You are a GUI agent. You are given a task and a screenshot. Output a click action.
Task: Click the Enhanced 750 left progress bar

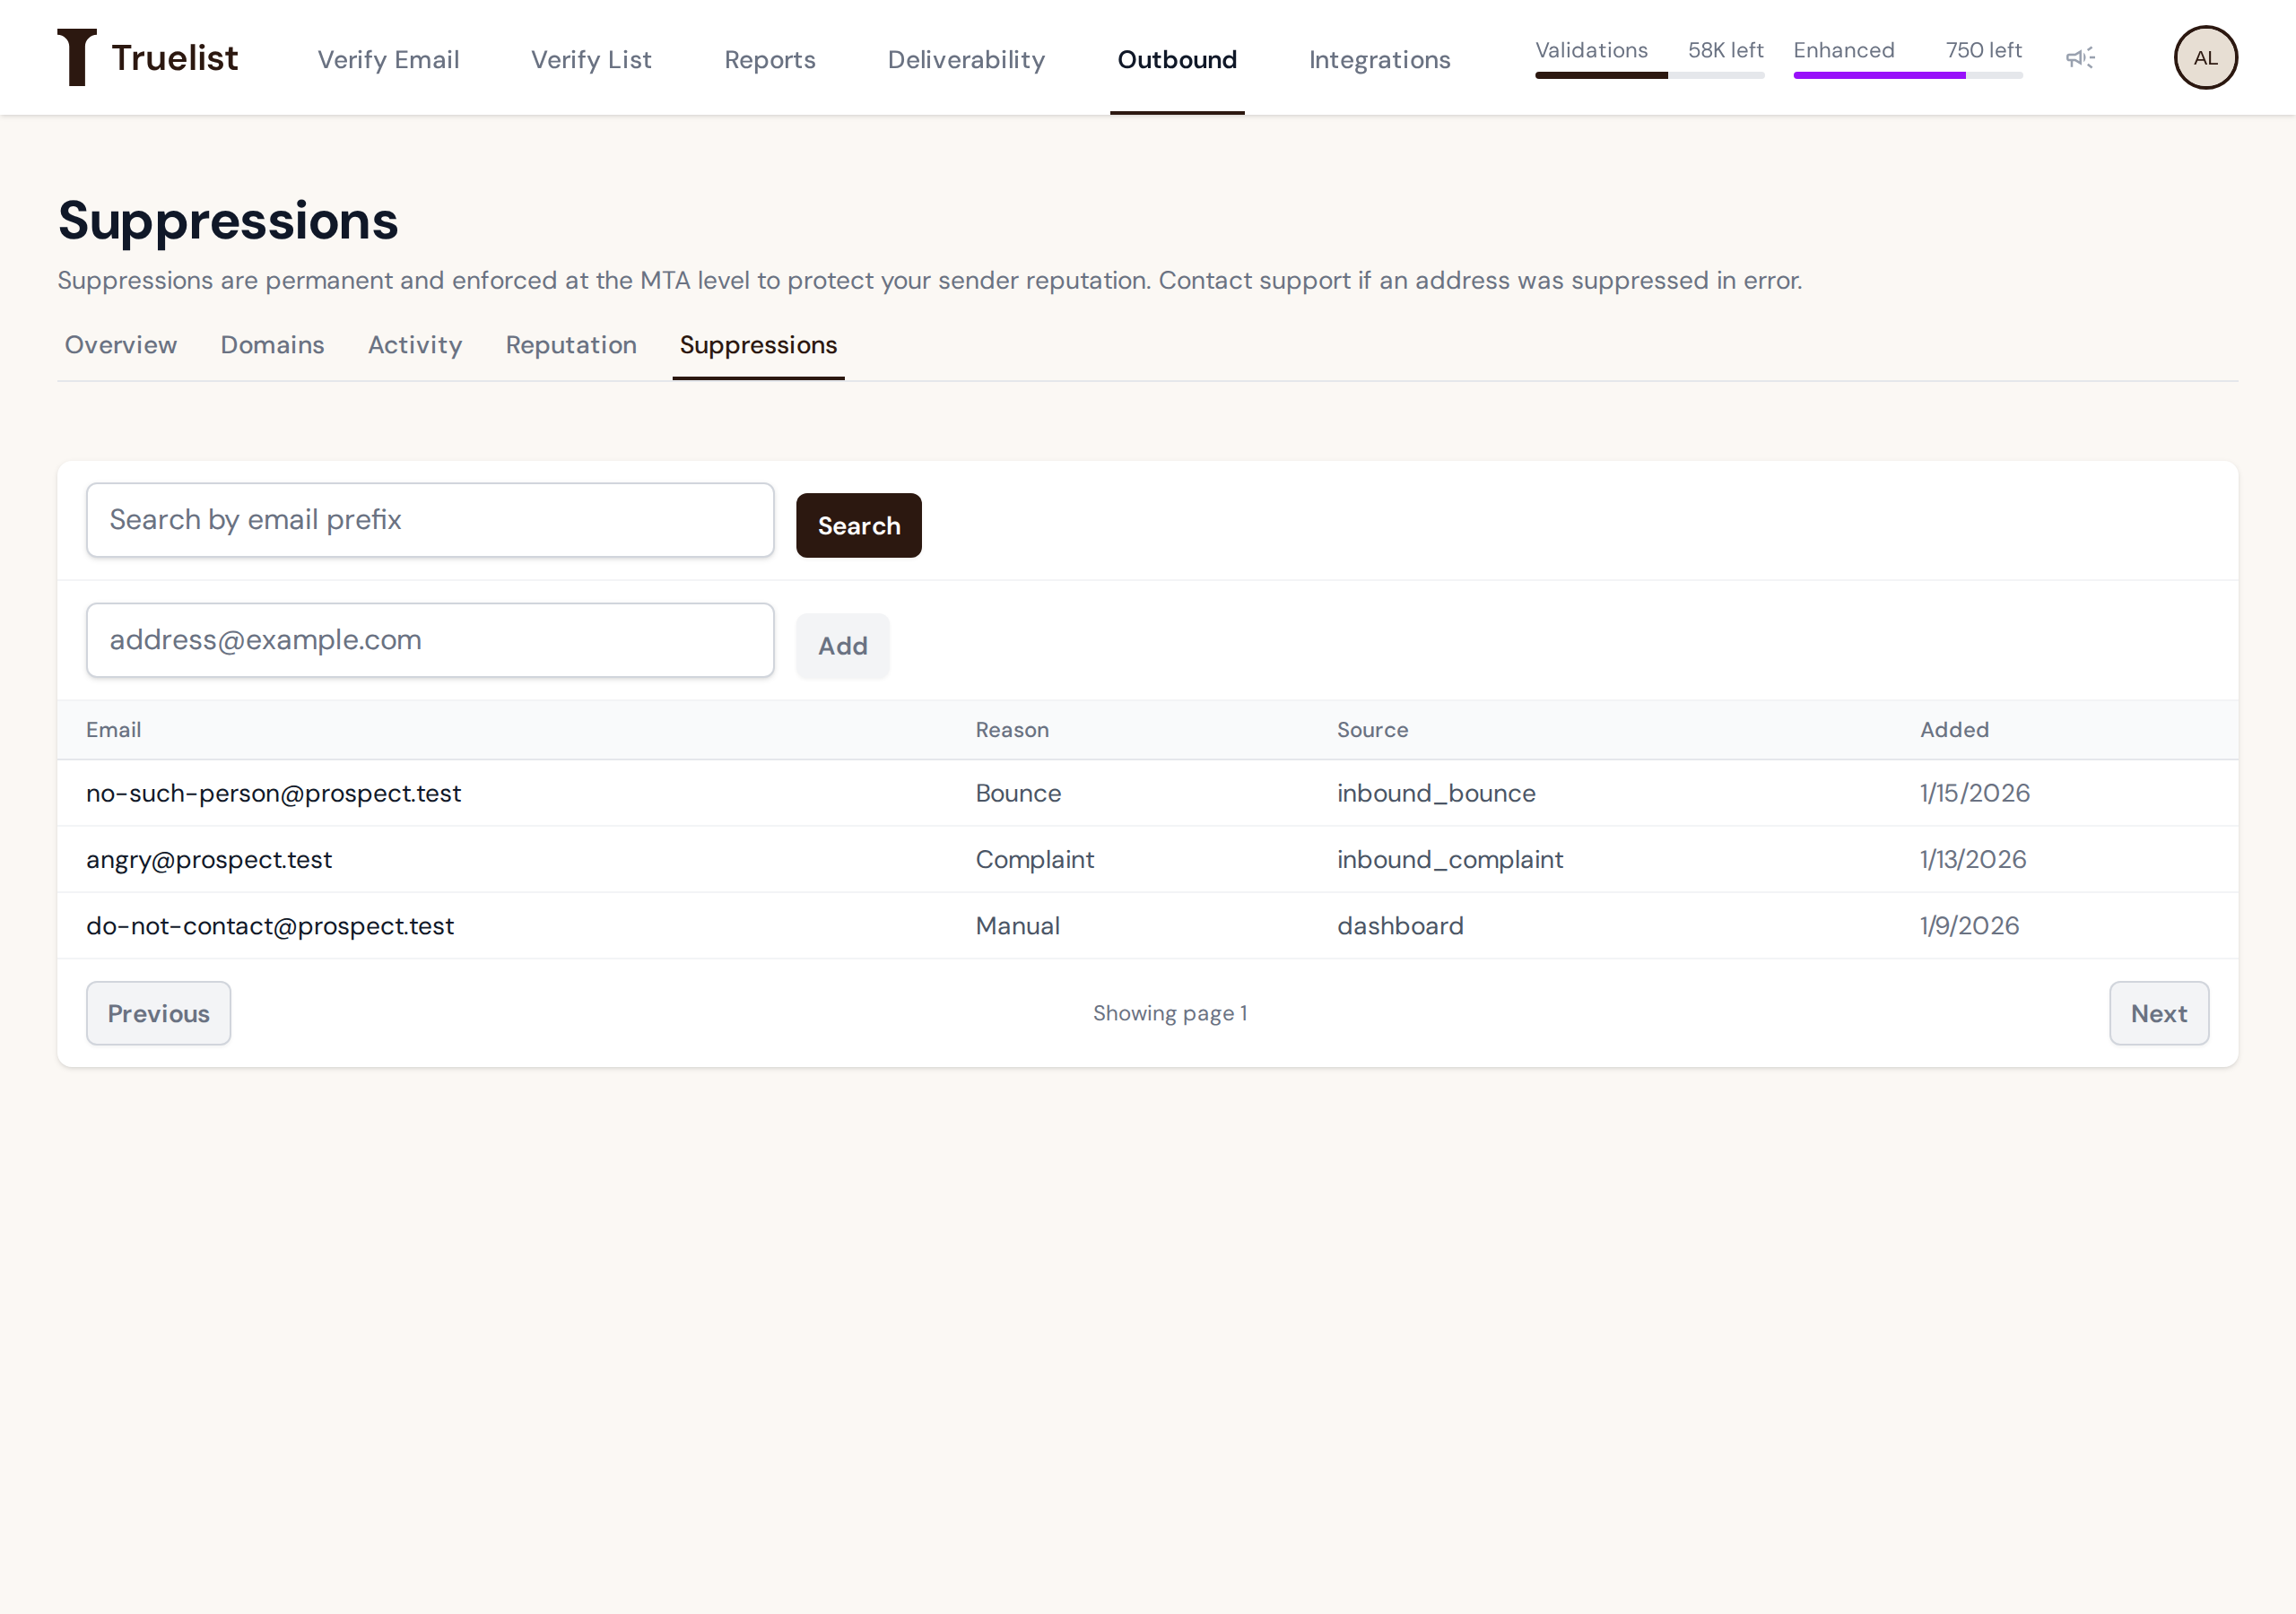pos(1908,75)
